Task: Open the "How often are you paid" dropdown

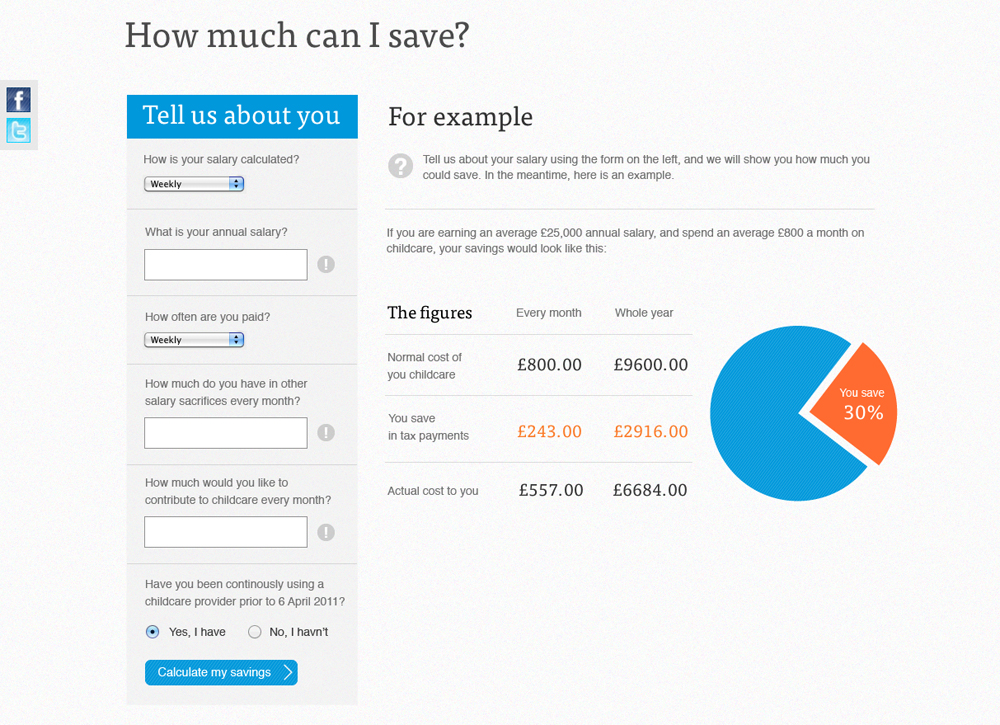Action: (x=194, y=340)
